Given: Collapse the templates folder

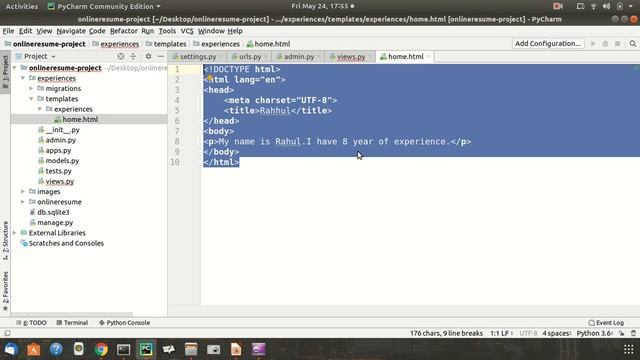Looking at the screenshot, I should pyautogui.click(x=31, y=99).
